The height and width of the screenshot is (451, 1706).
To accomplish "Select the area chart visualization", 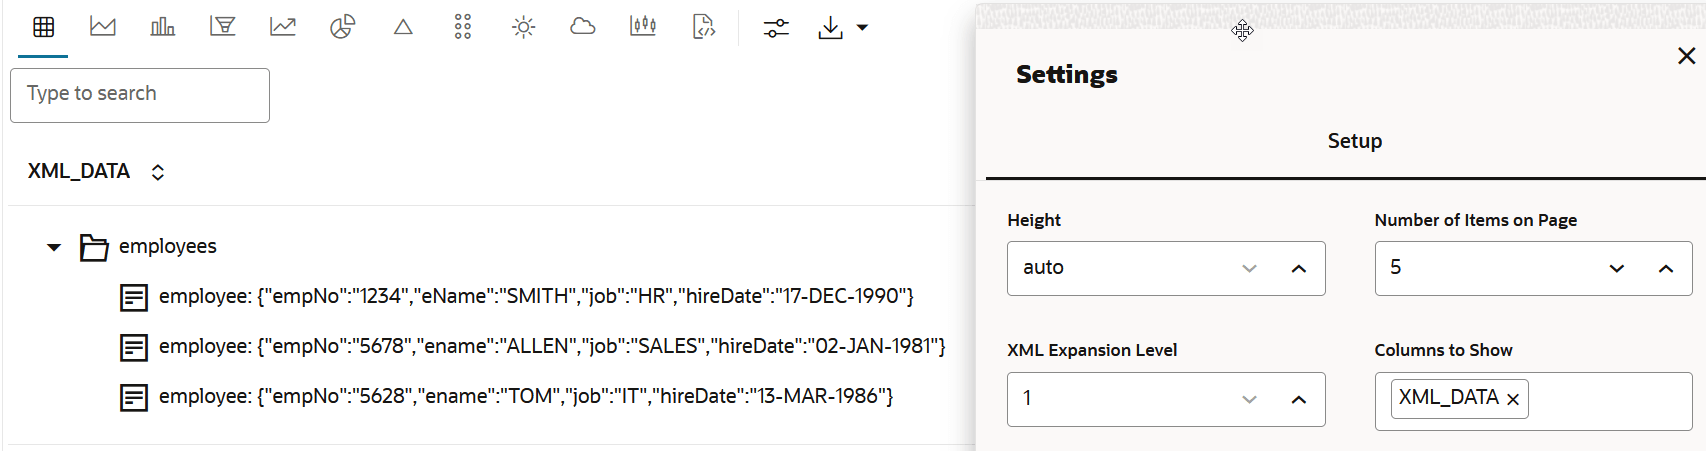I will pos(103,27).
